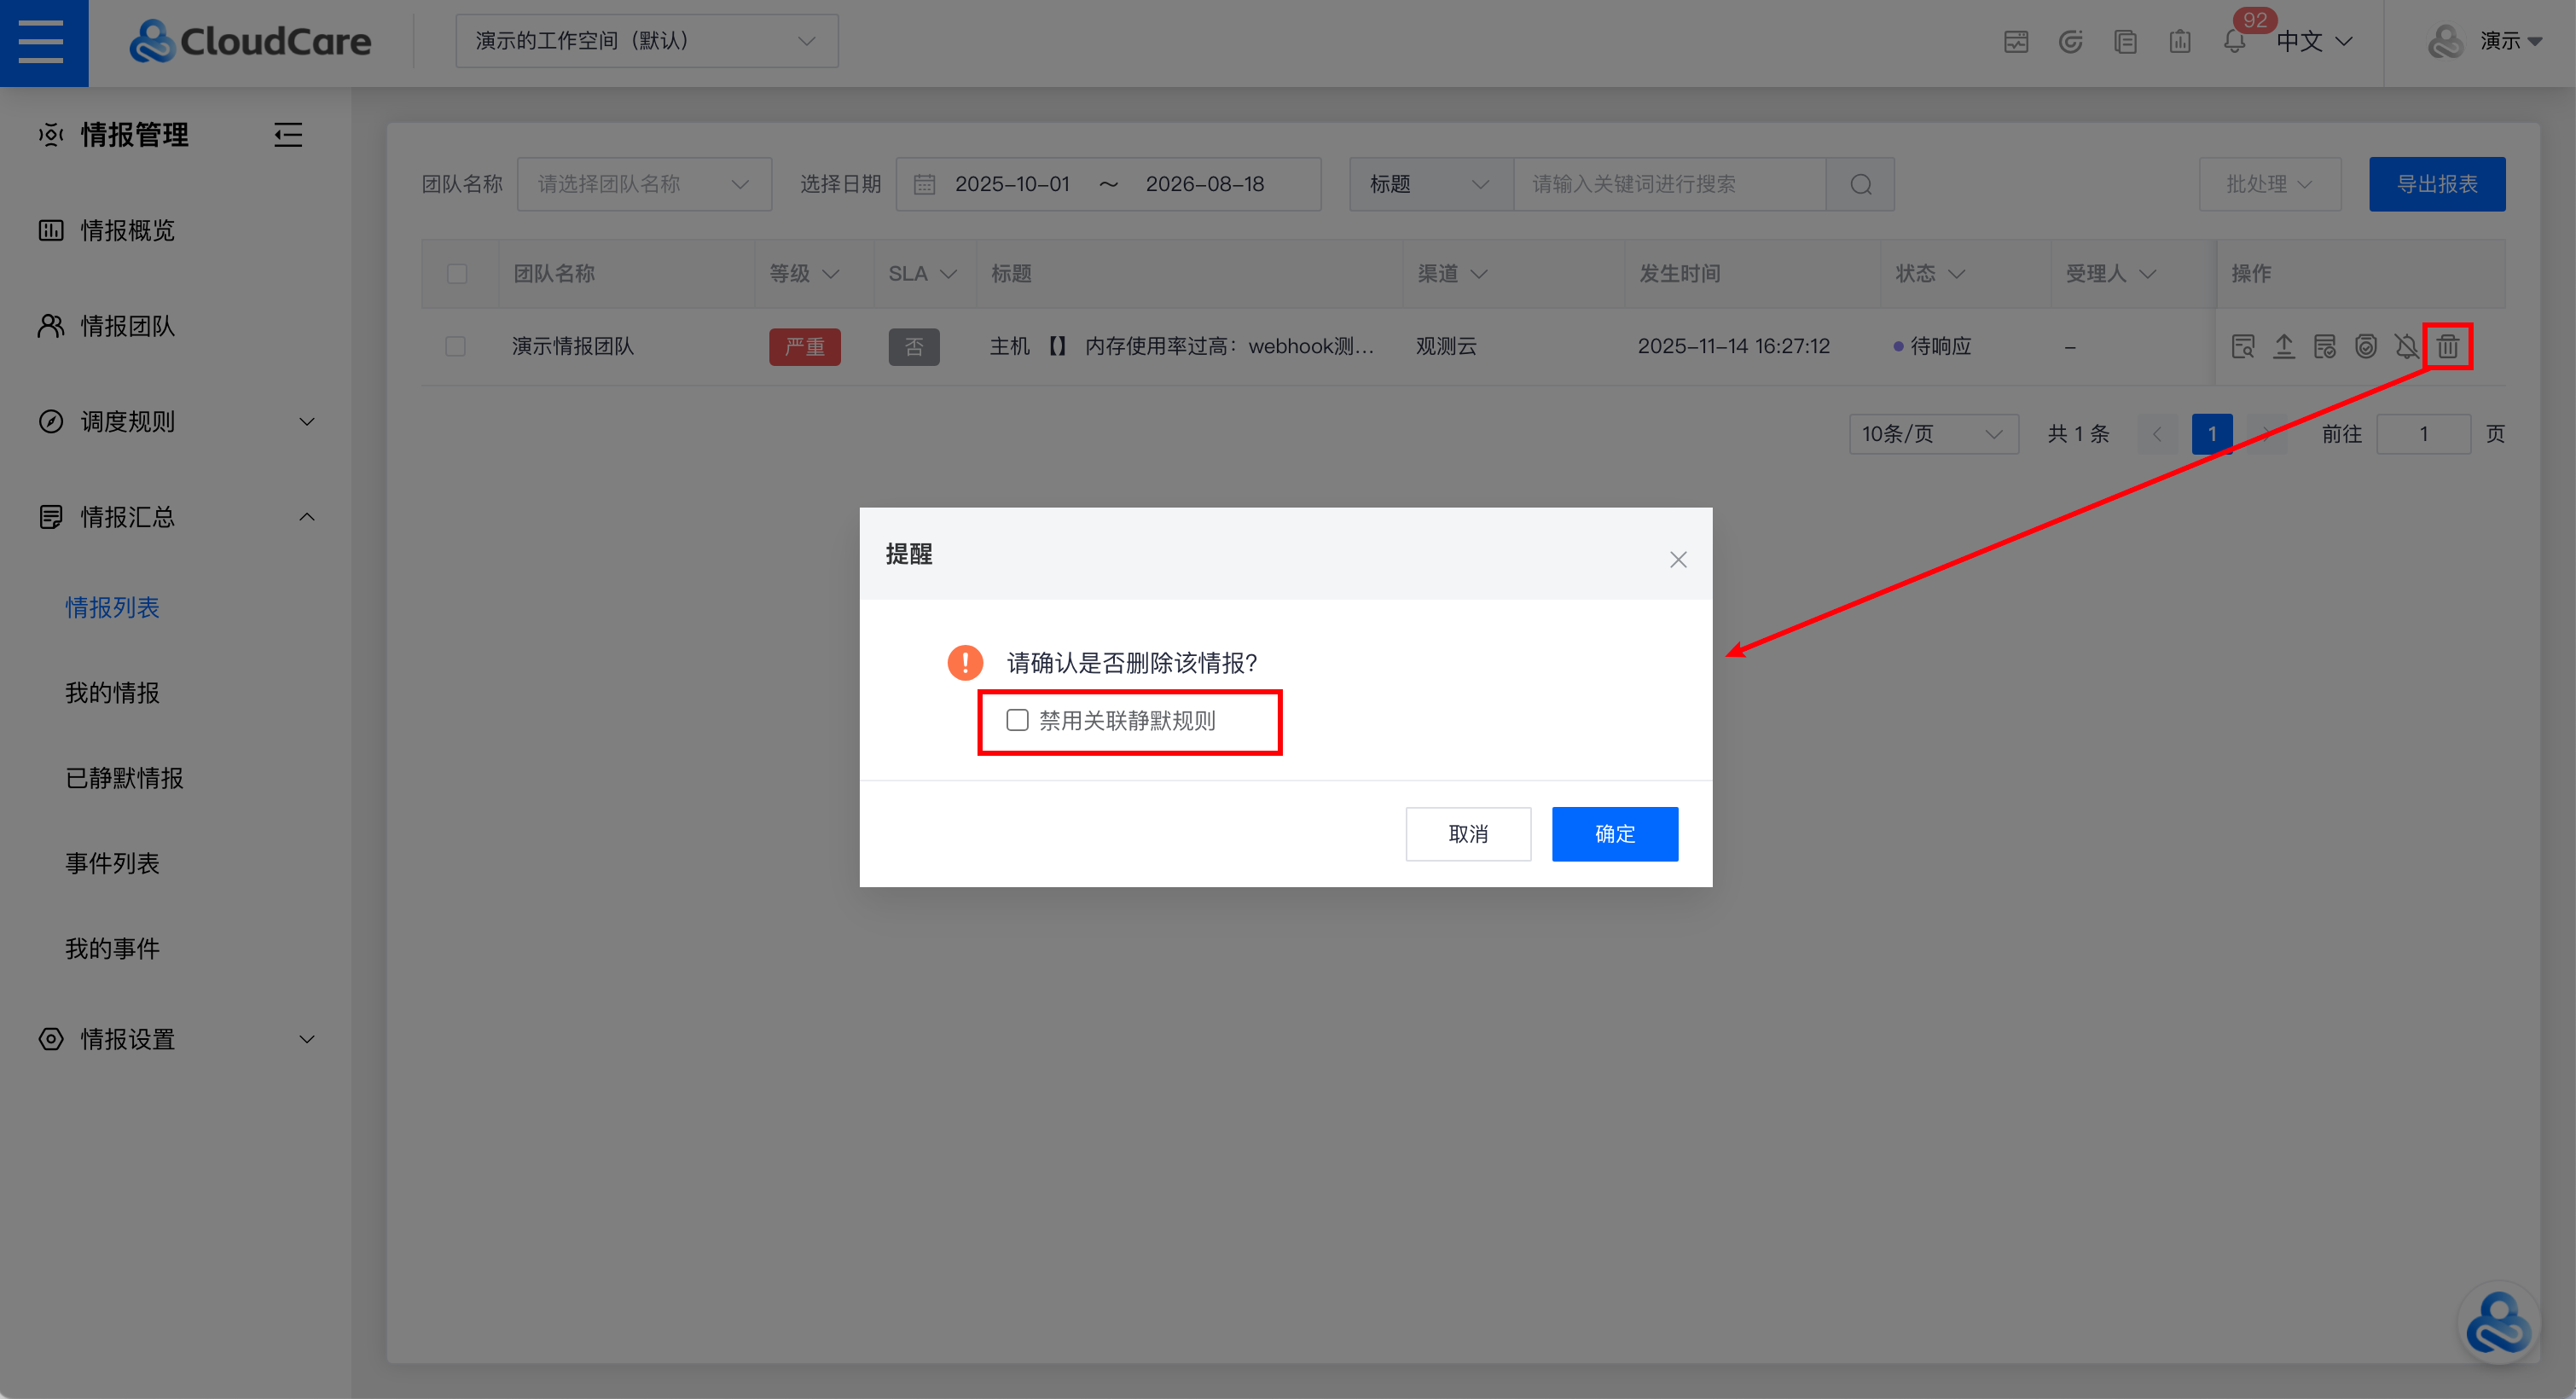Click the start date 2025-10-01 field
This screenshot has width=2576, height=1399.
click(1012, 185)
